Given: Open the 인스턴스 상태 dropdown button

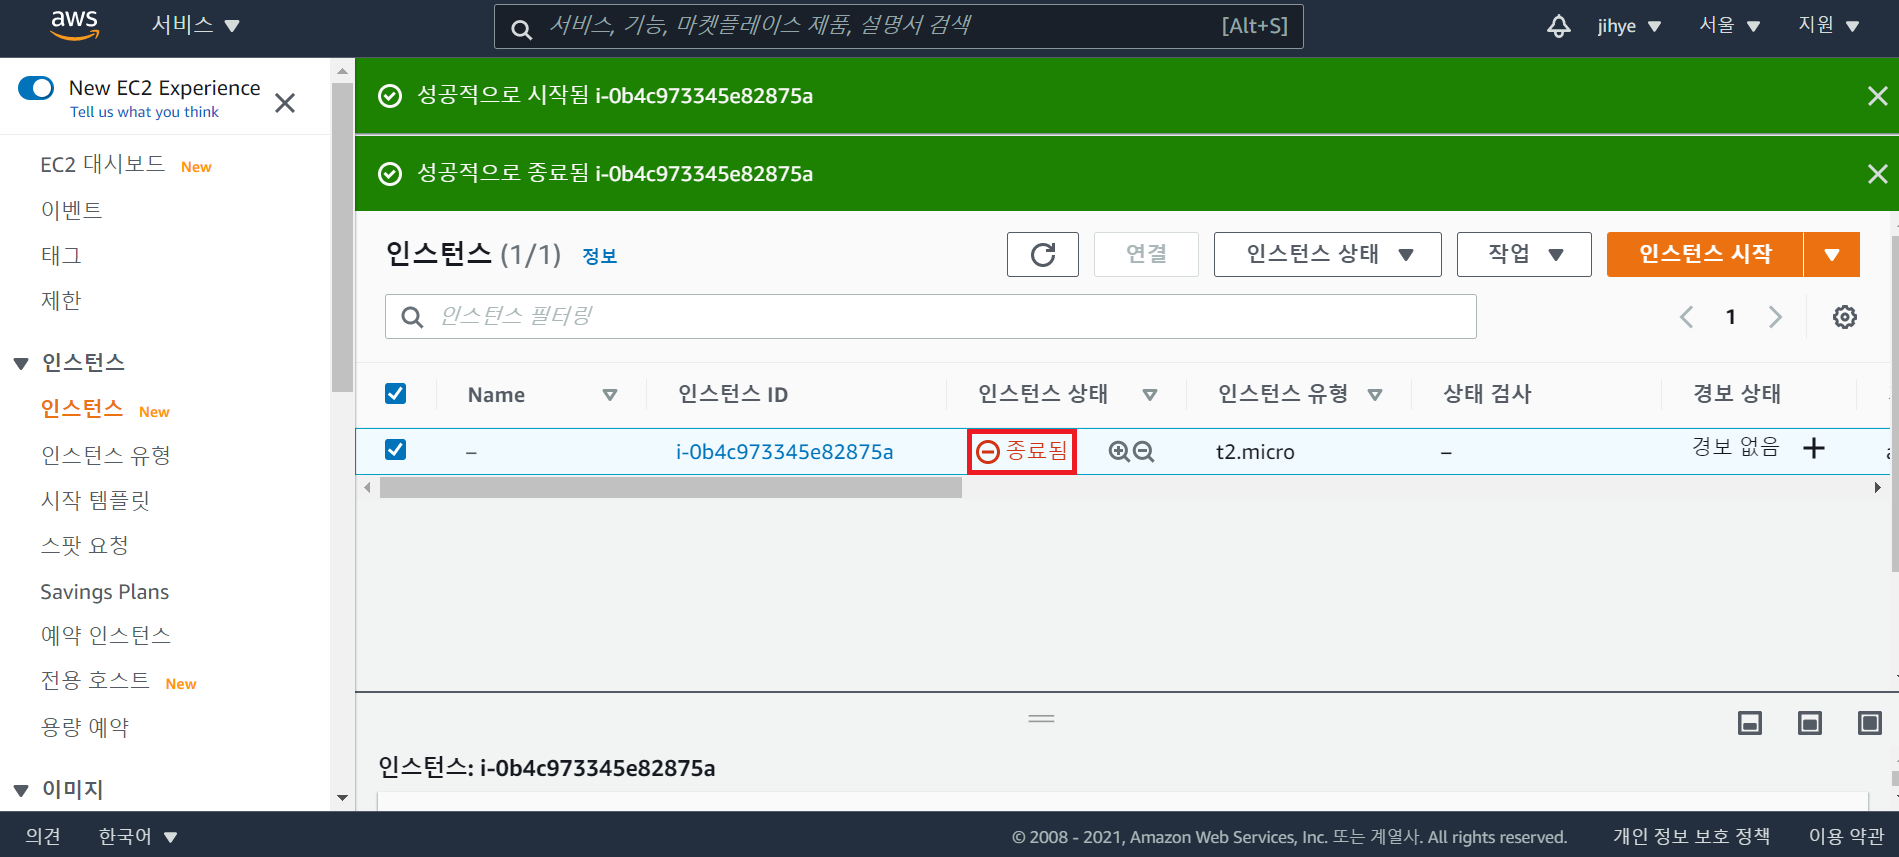Looking at the screenshot, I should coord(1327,254).
